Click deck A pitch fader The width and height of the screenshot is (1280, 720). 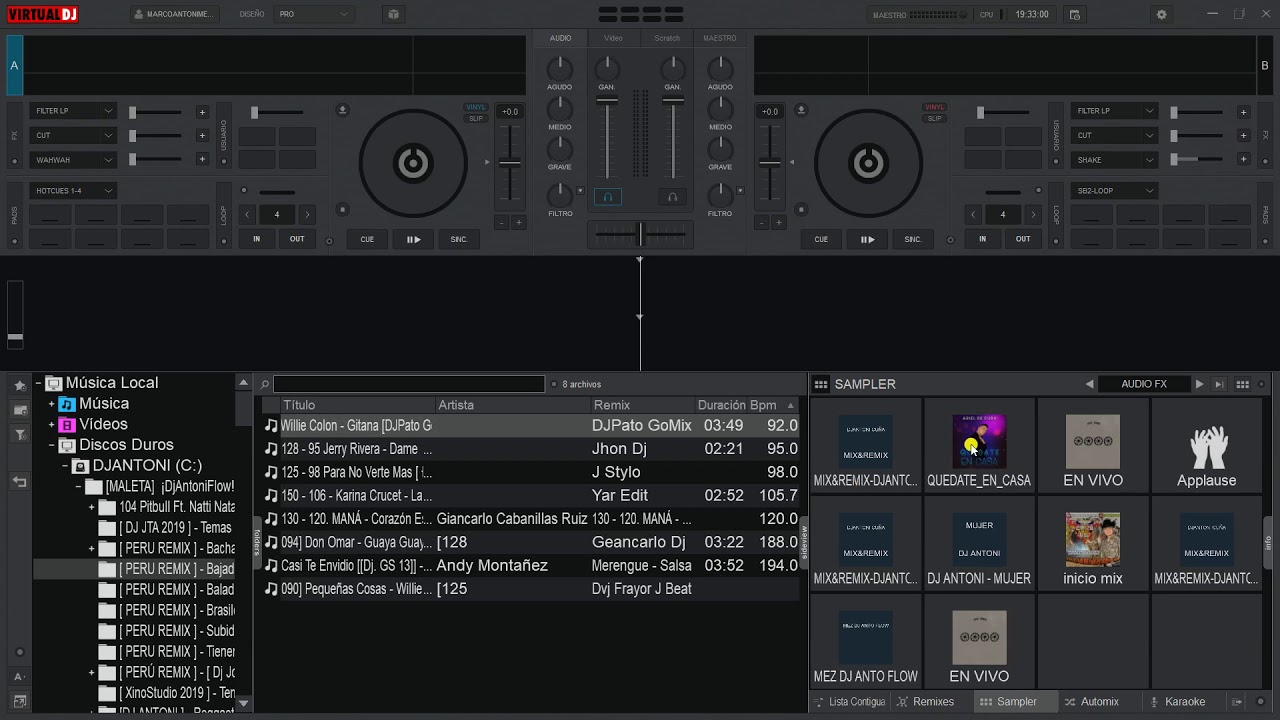[510, 163]
